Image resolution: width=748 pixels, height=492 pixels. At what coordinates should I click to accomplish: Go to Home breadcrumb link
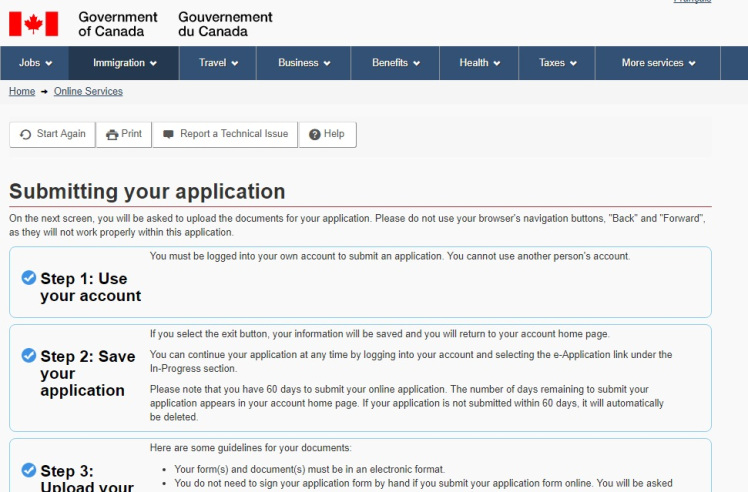(x=22, y=91)
